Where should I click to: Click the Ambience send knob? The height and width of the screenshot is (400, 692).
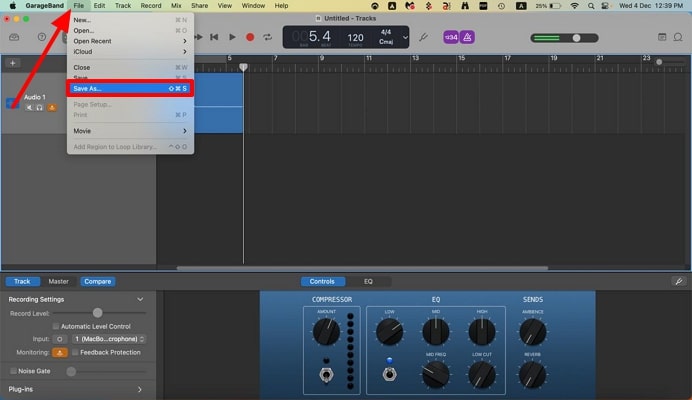[x=533, y=332]
